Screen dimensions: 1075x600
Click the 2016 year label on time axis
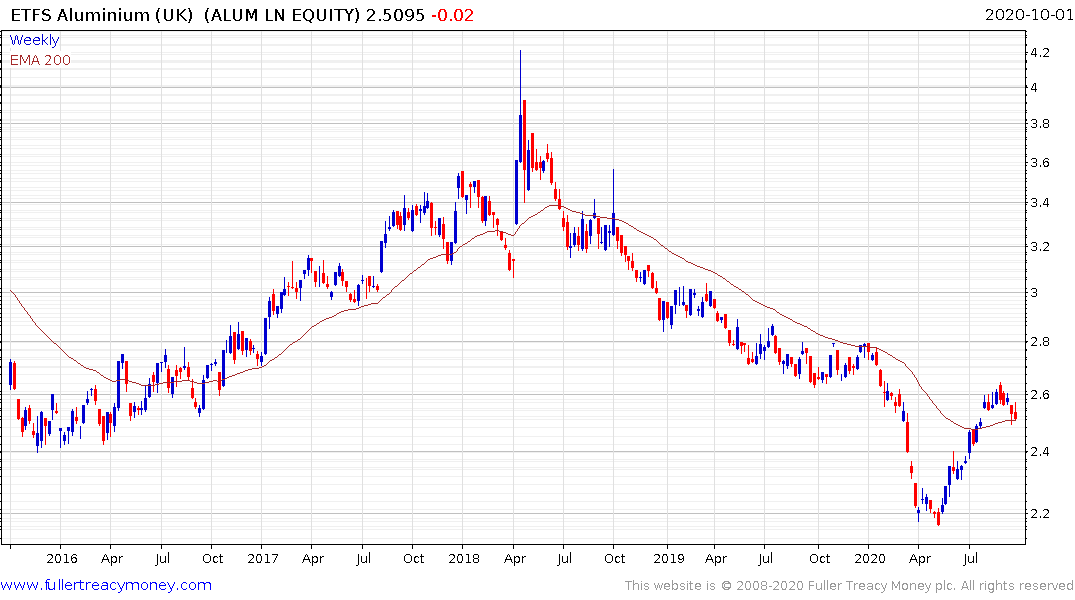(62, 558)
